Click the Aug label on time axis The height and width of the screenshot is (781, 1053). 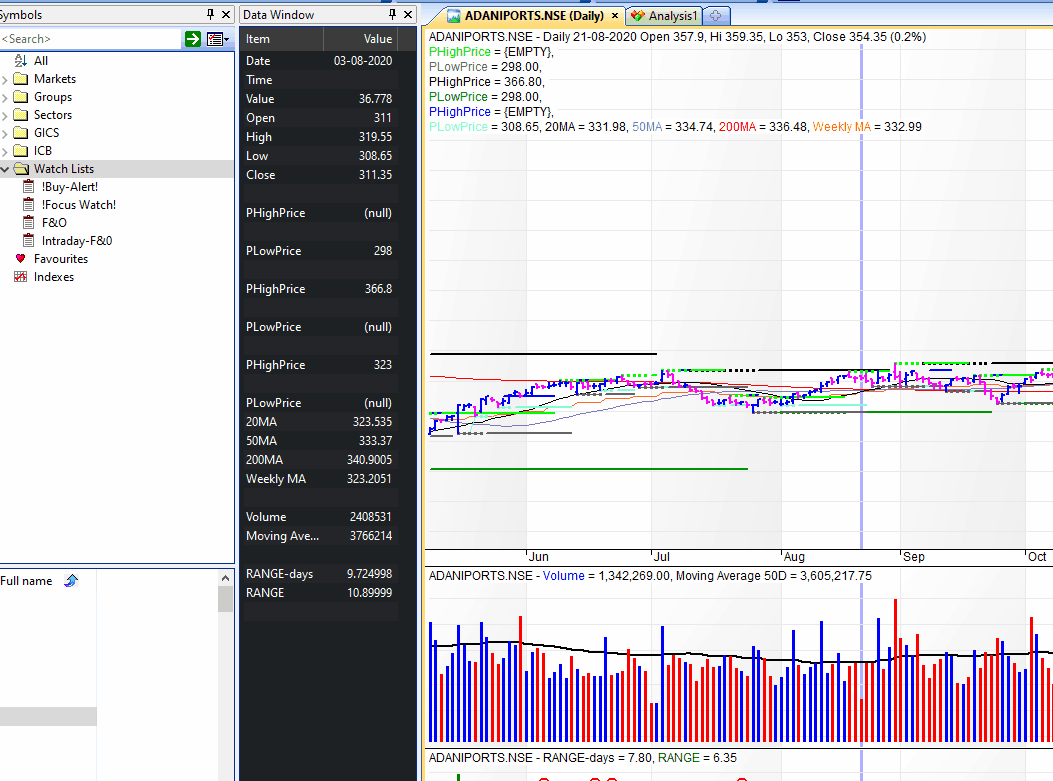pos(794,557)
